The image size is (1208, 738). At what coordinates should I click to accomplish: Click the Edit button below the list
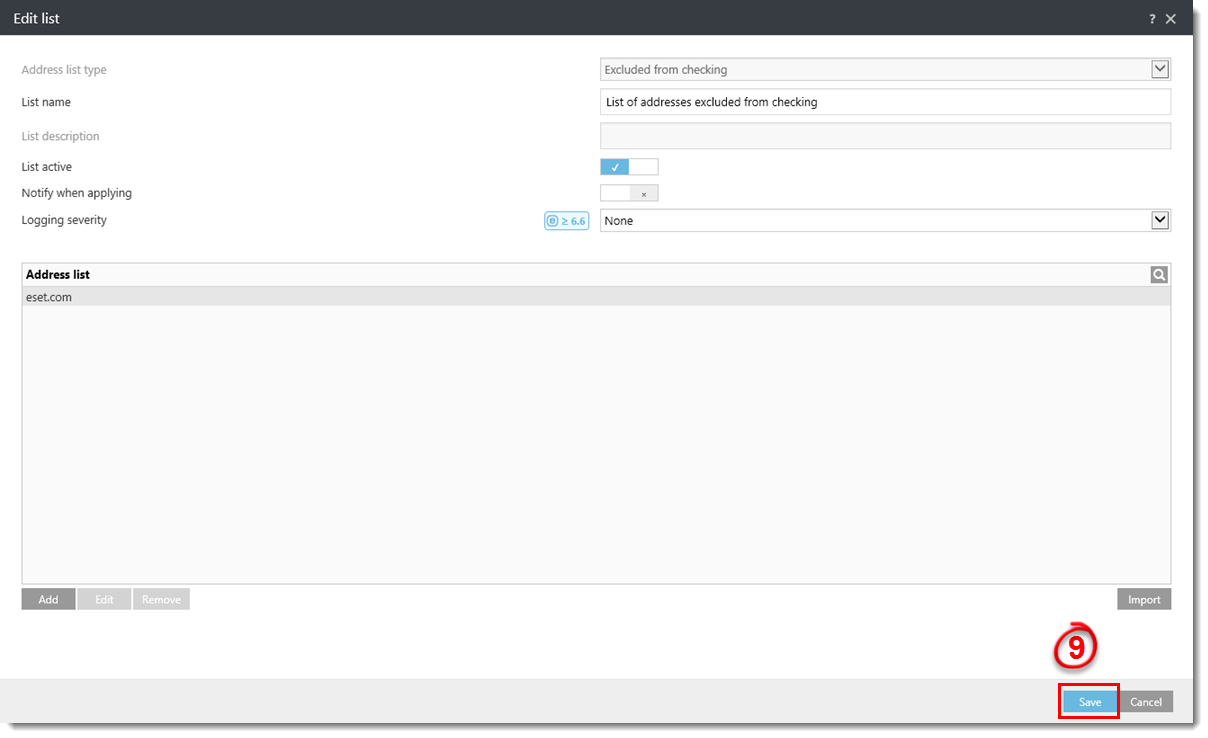point(104,599)
